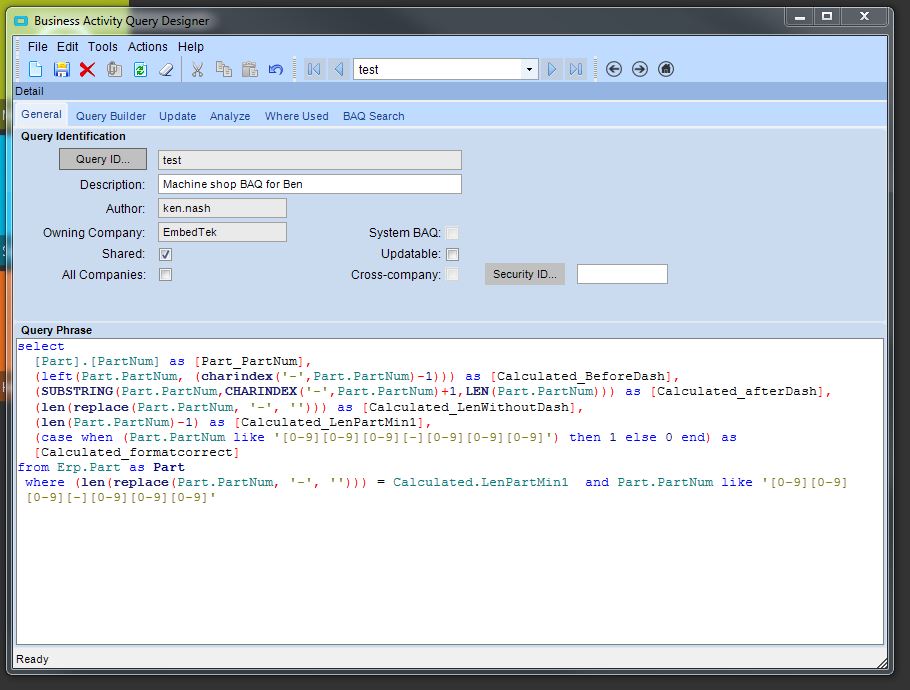Click the Query ID... button
Image resolution: width=910 pixels, height=690 pixels.
click(103, 159)
